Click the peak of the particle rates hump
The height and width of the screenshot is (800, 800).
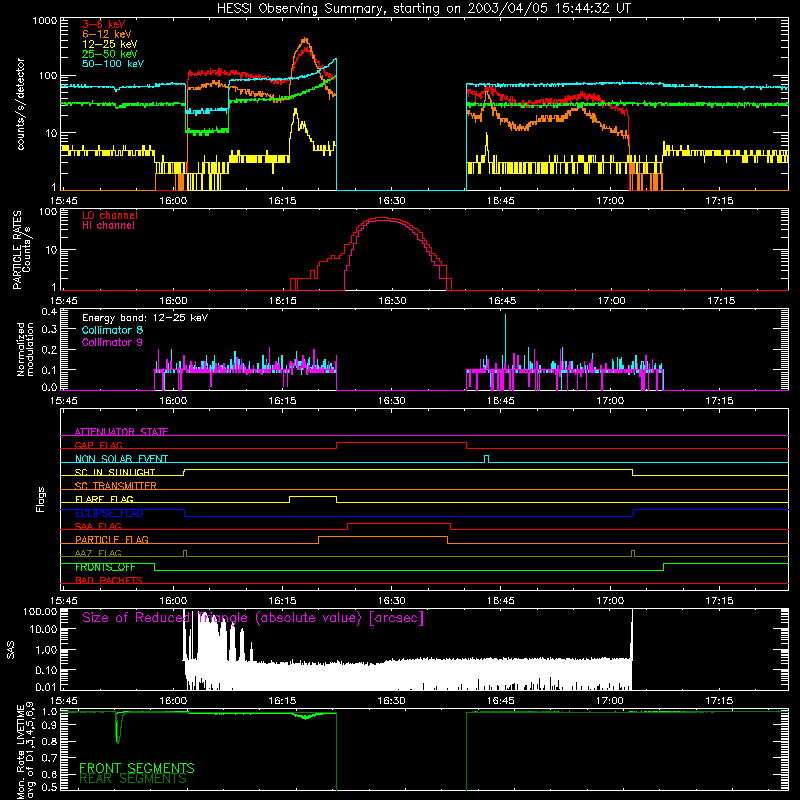[x=381, y=218]
